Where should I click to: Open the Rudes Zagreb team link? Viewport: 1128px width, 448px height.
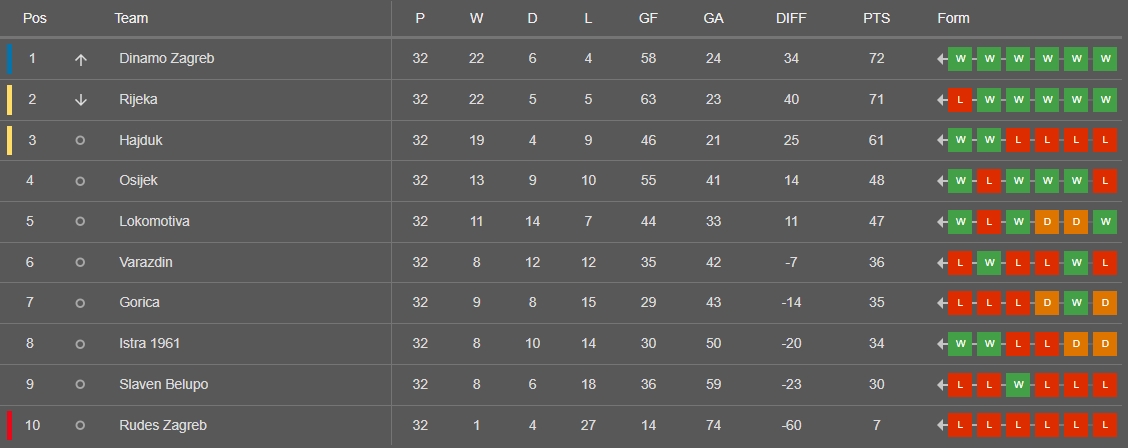[x=163, y=426]
